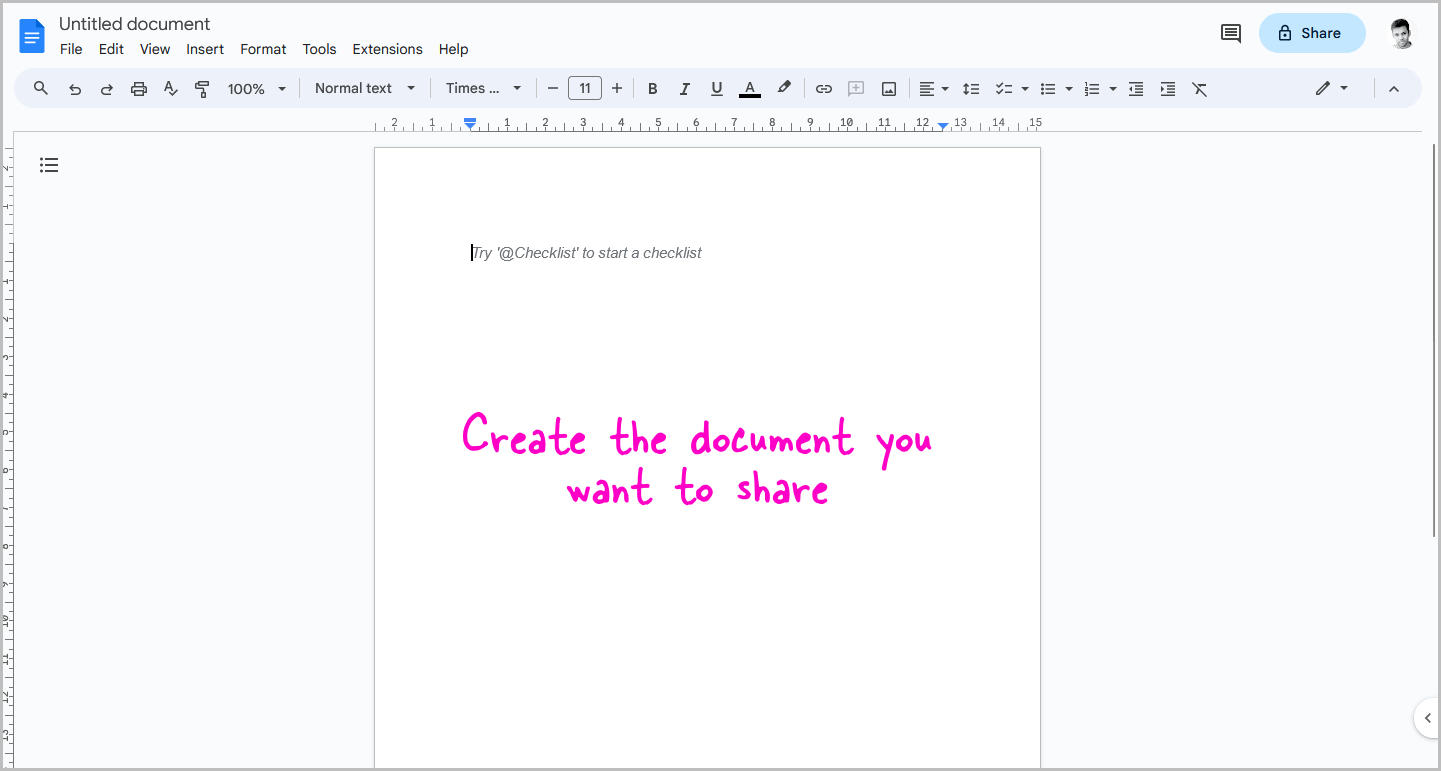The width and height of the screenshot is (1441, 771).
Task: Click the Insert image icon
Action: pyautogui.click(x=889, y=89)
